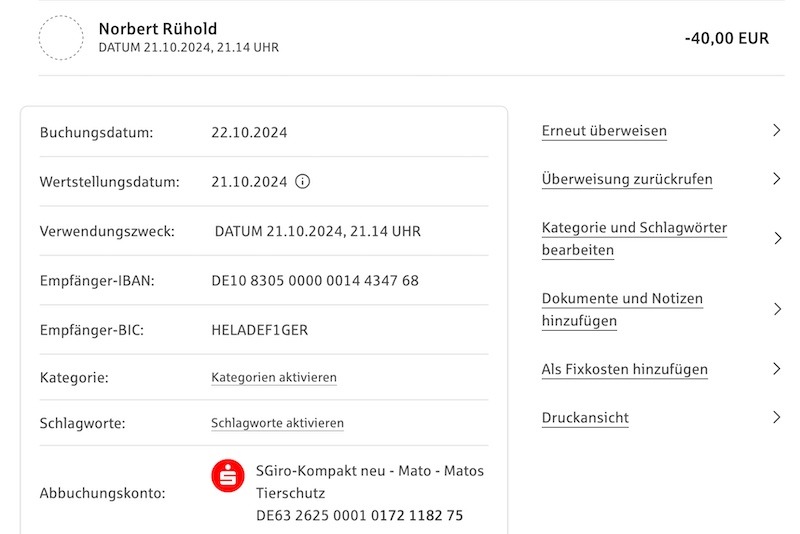Open Dokumente und Notizen hinzufügen
The height and width of the screenshot is (534, 800).
pyautogui.click(x=622, y=310)
